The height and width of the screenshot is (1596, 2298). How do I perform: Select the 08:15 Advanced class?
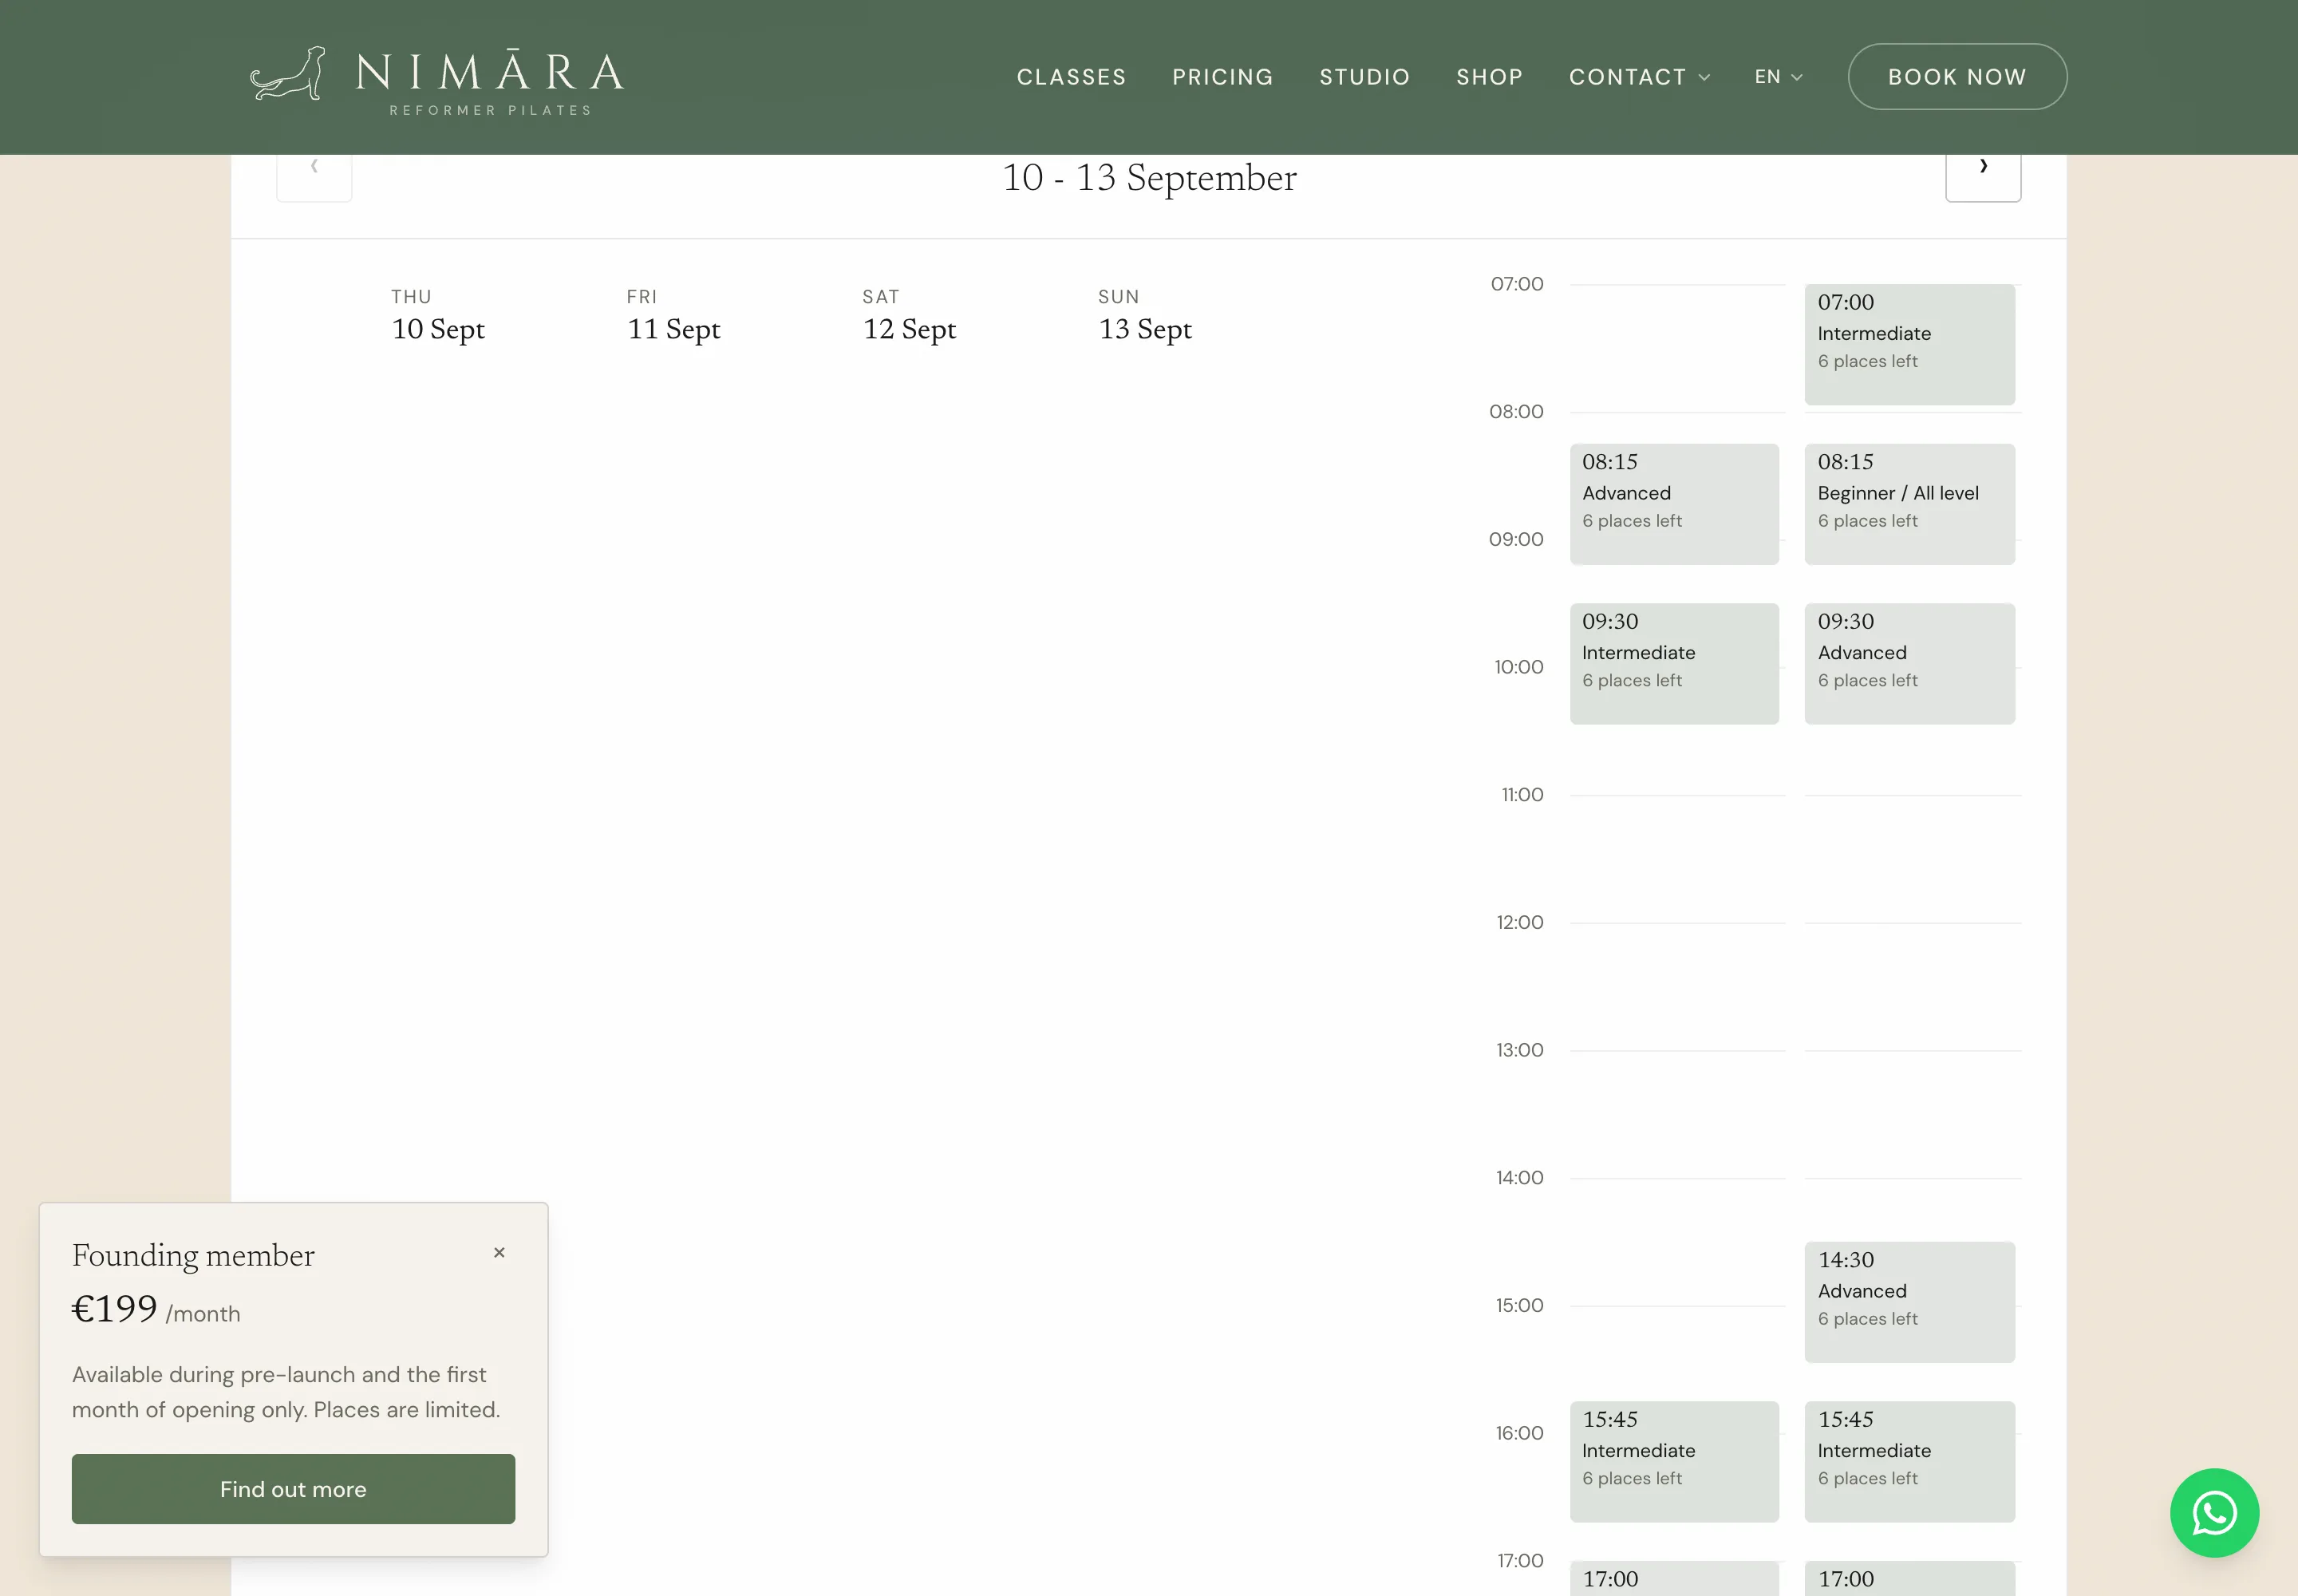1674,504
